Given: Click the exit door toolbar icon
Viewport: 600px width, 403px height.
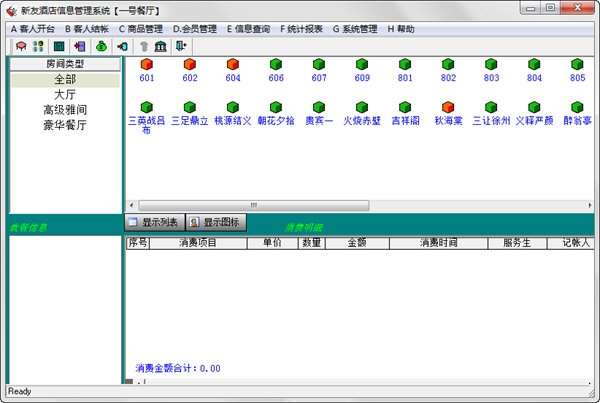Looking at the screenshot, I should pos(181,45).
